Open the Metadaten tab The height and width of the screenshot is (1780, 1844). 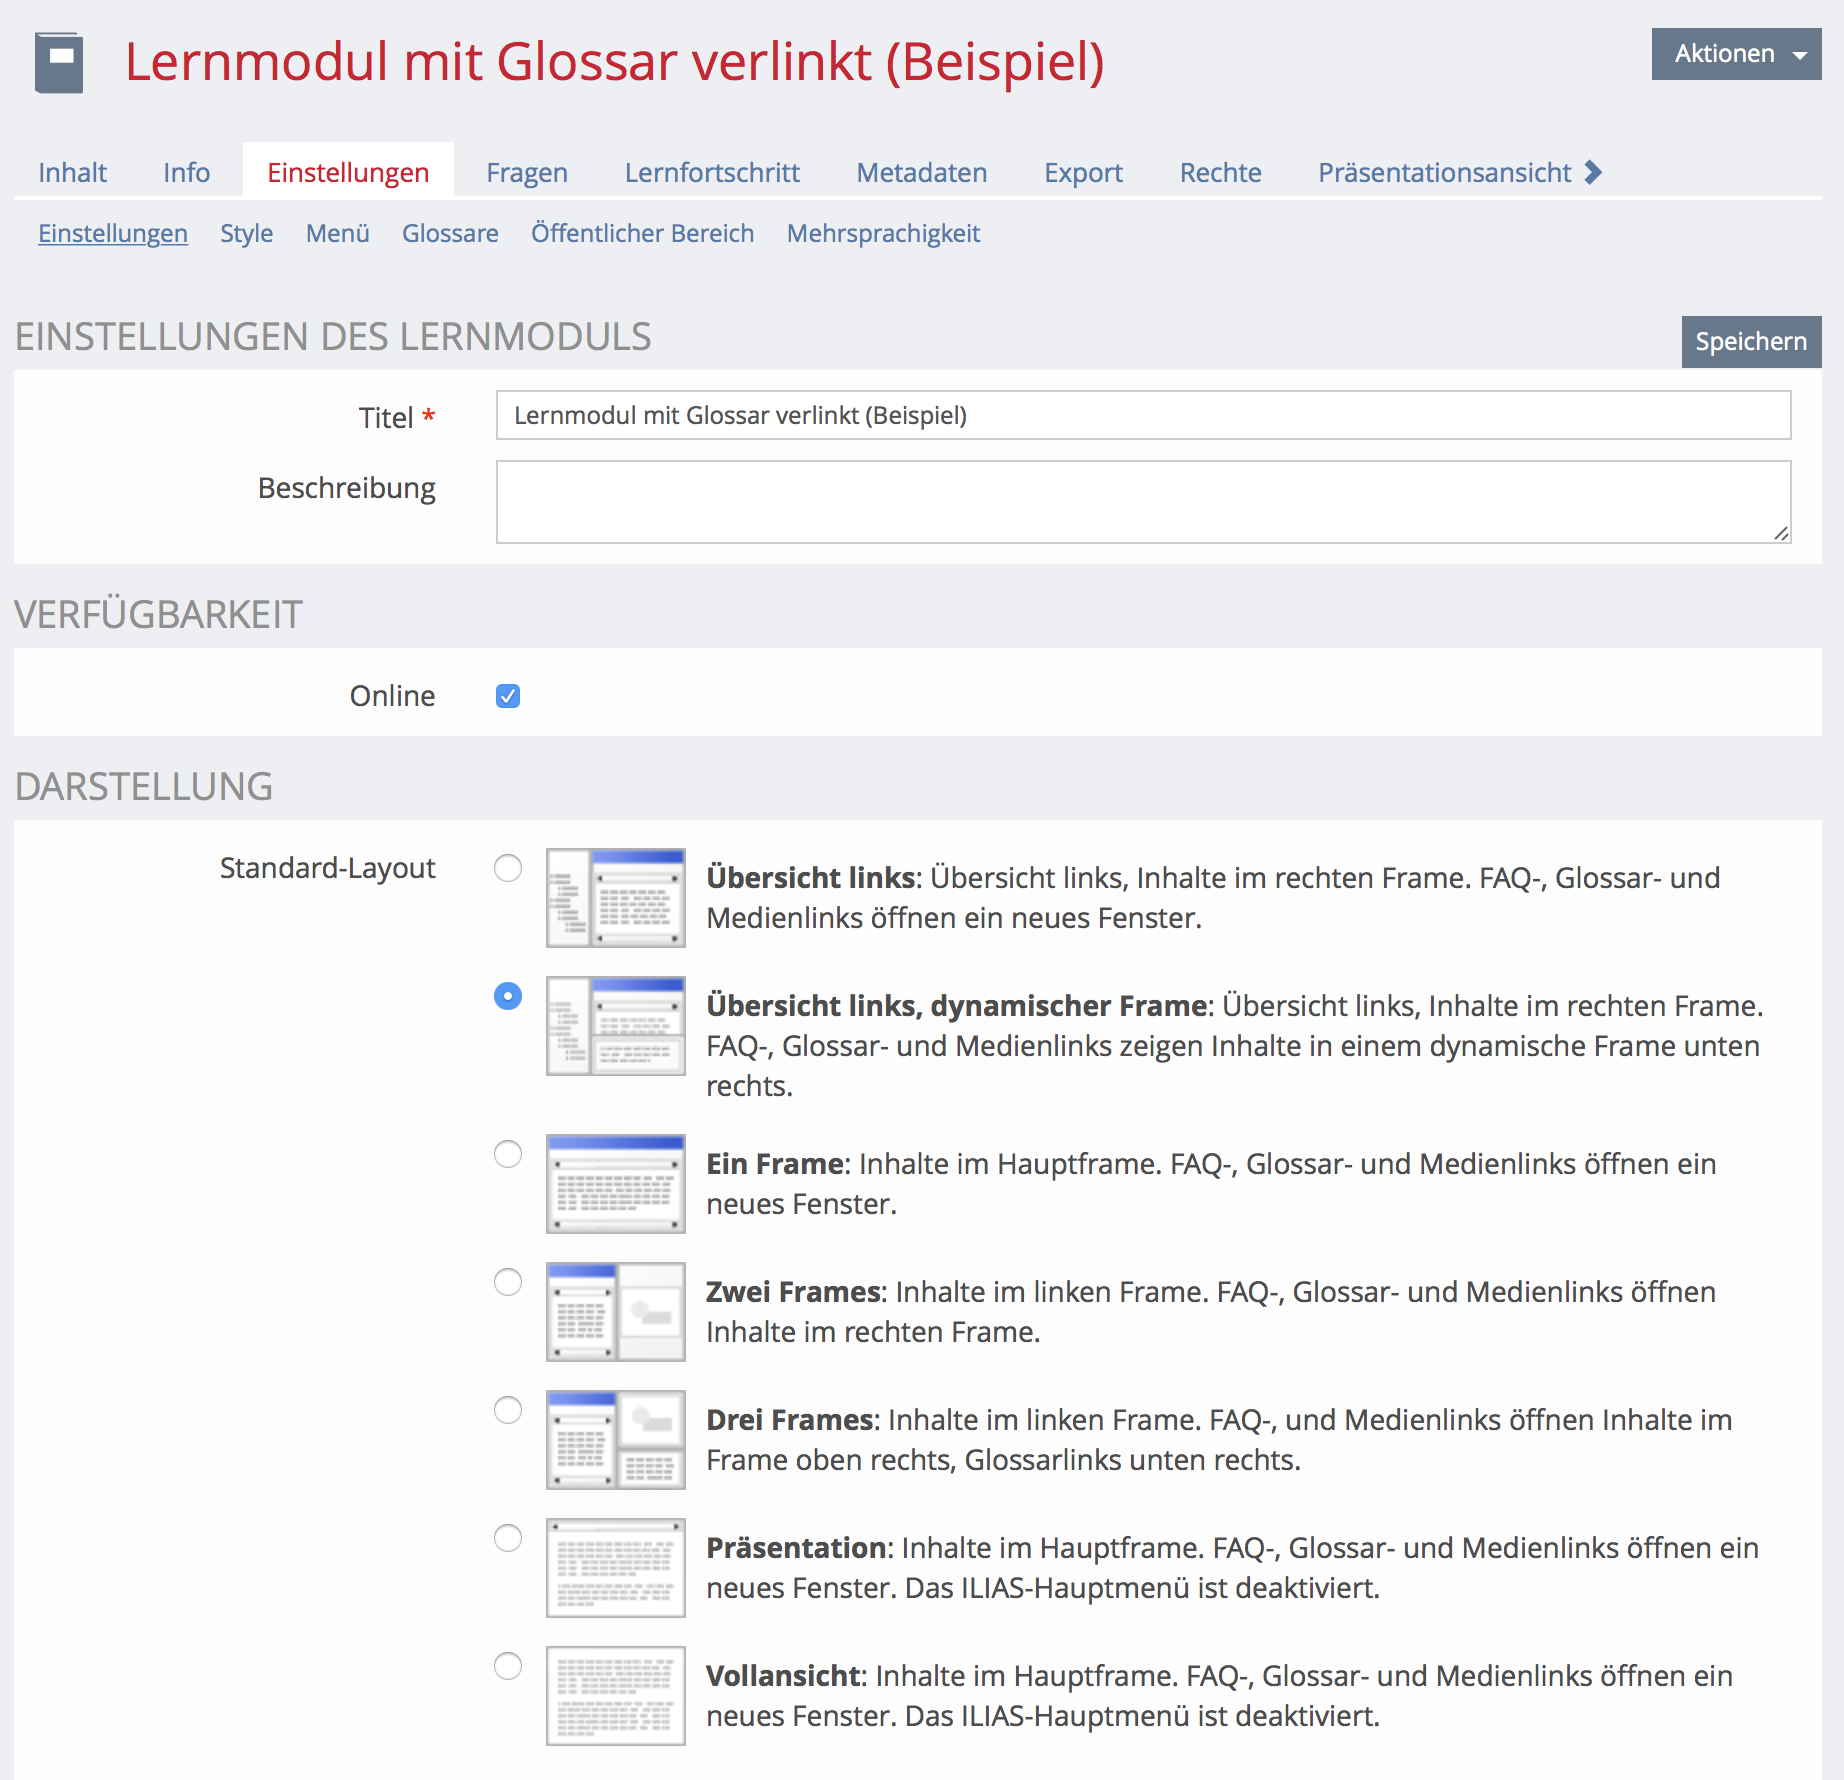(921, 172)
